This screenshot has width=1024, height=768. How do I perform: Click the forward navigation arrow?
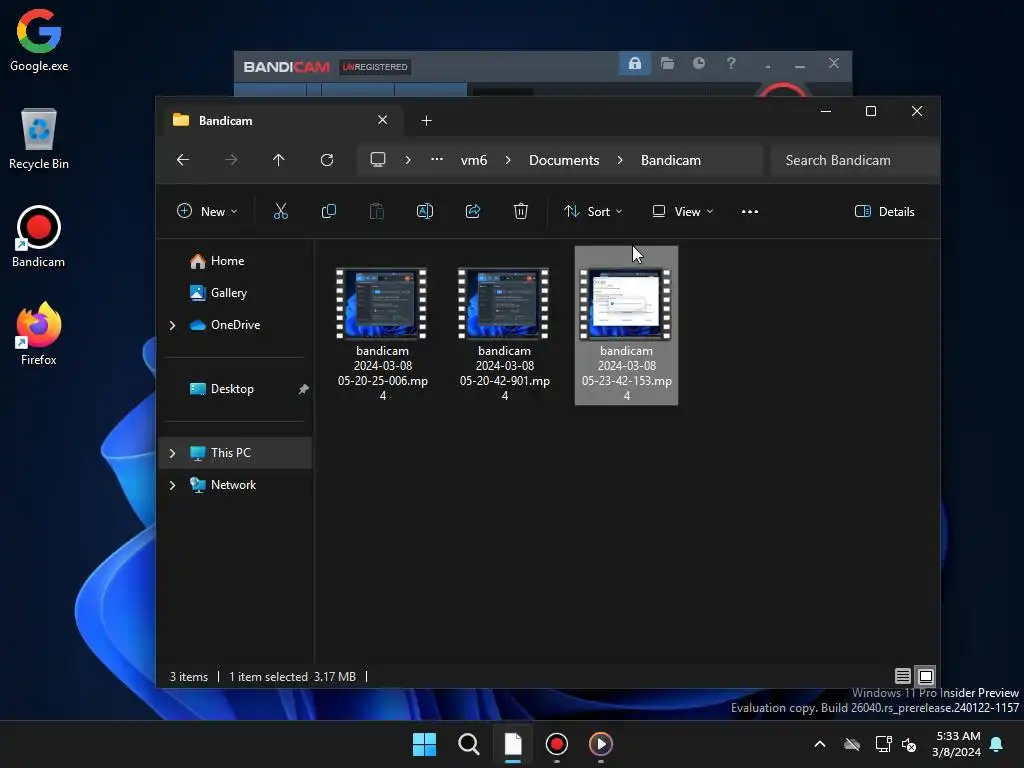click(231, 160)
